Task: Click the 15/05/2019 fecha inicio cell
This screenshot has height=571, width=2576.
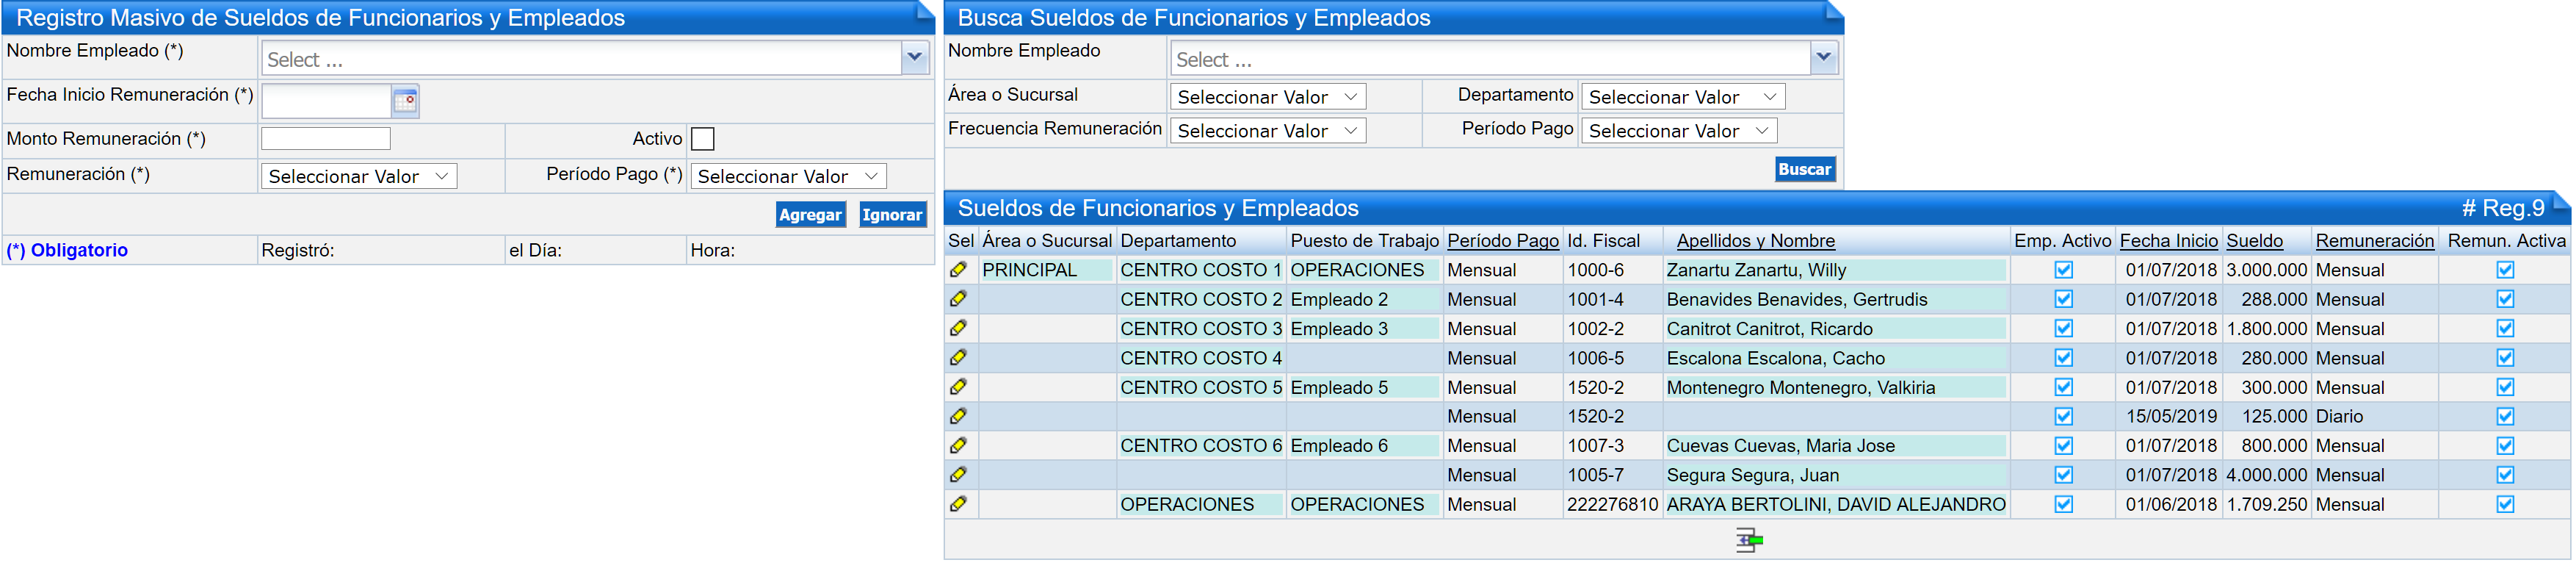Action: 2170,416
